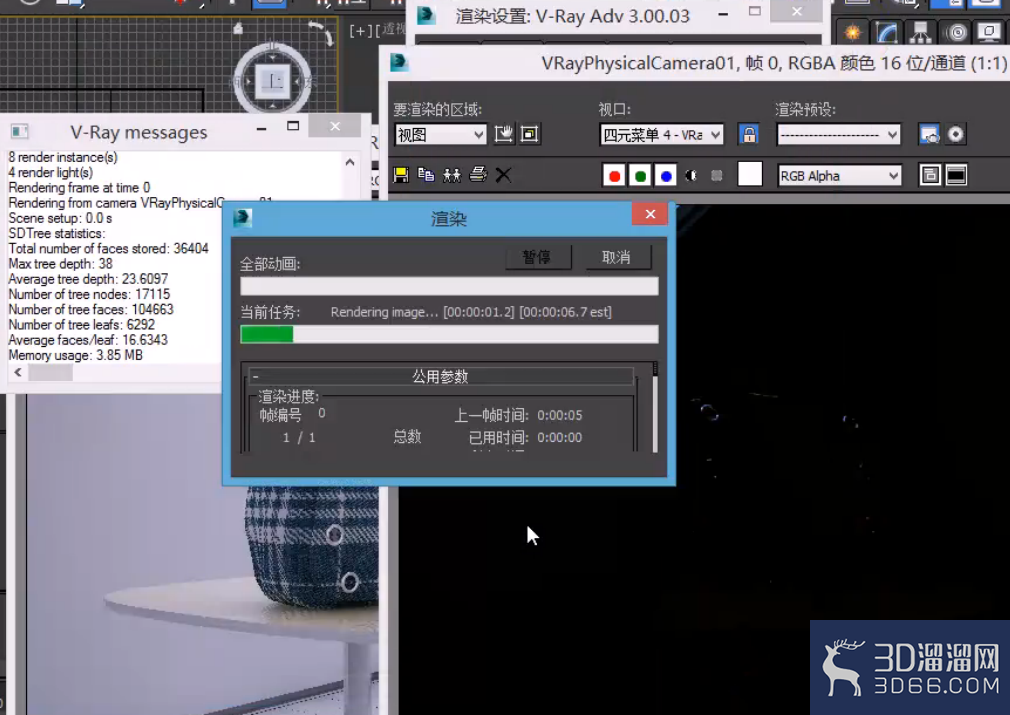Open the area to render dropdown showing 视图

pos(441,135)
